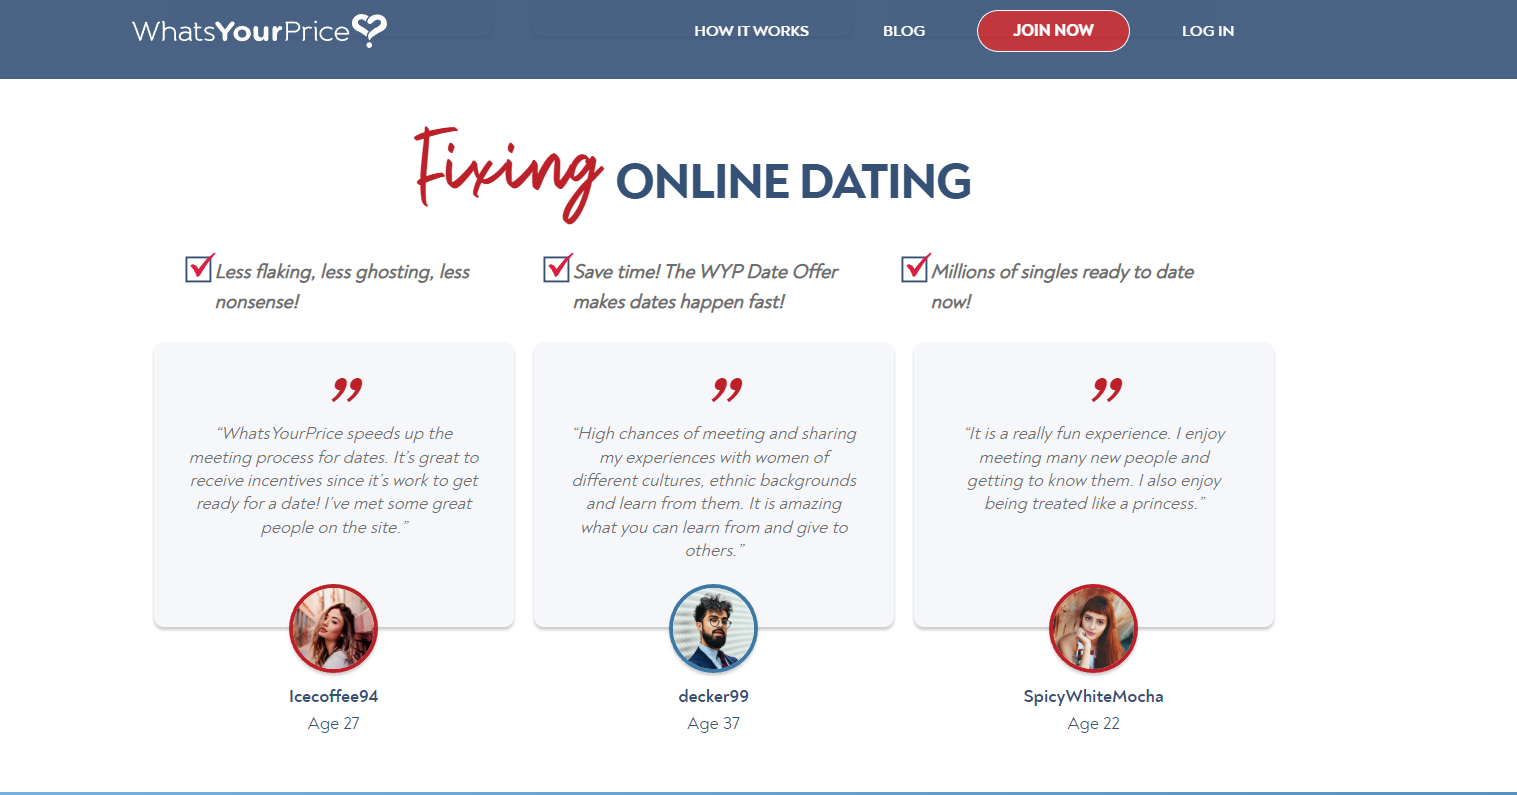1517x795 pixels.
Task: Click checkmark beside 'Less flaking, less ghosting'
Action: 200,268
